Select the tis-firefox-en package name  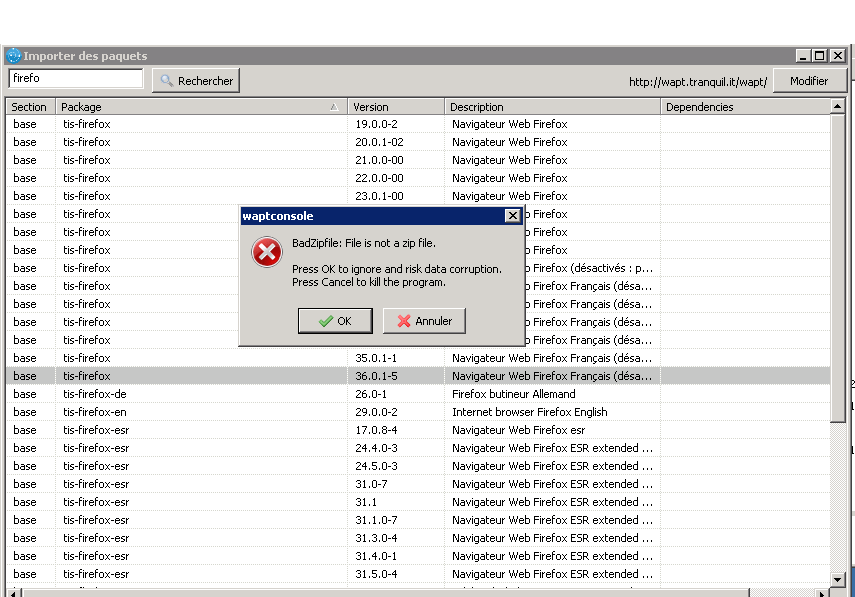click(95, 412)
